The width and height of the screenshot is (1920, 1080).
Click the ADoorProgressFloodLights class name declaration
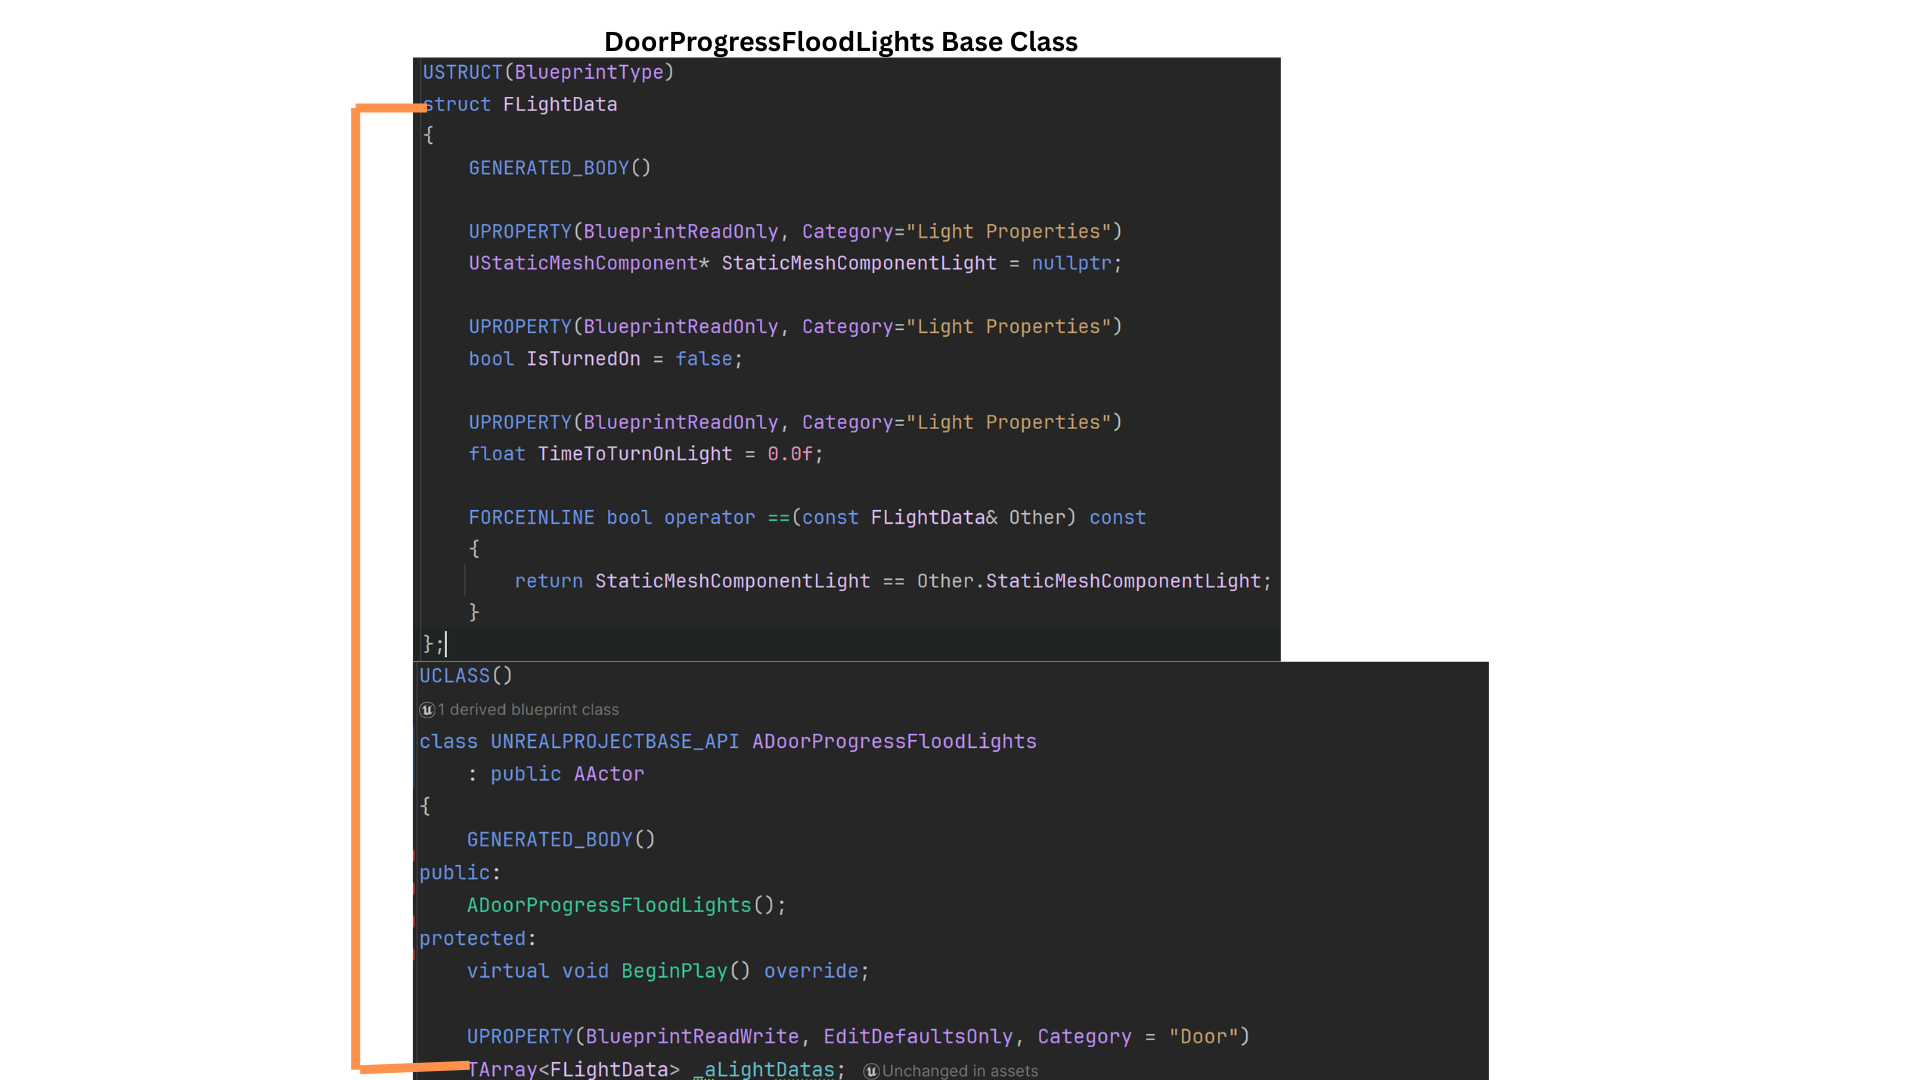pos(894,742)
